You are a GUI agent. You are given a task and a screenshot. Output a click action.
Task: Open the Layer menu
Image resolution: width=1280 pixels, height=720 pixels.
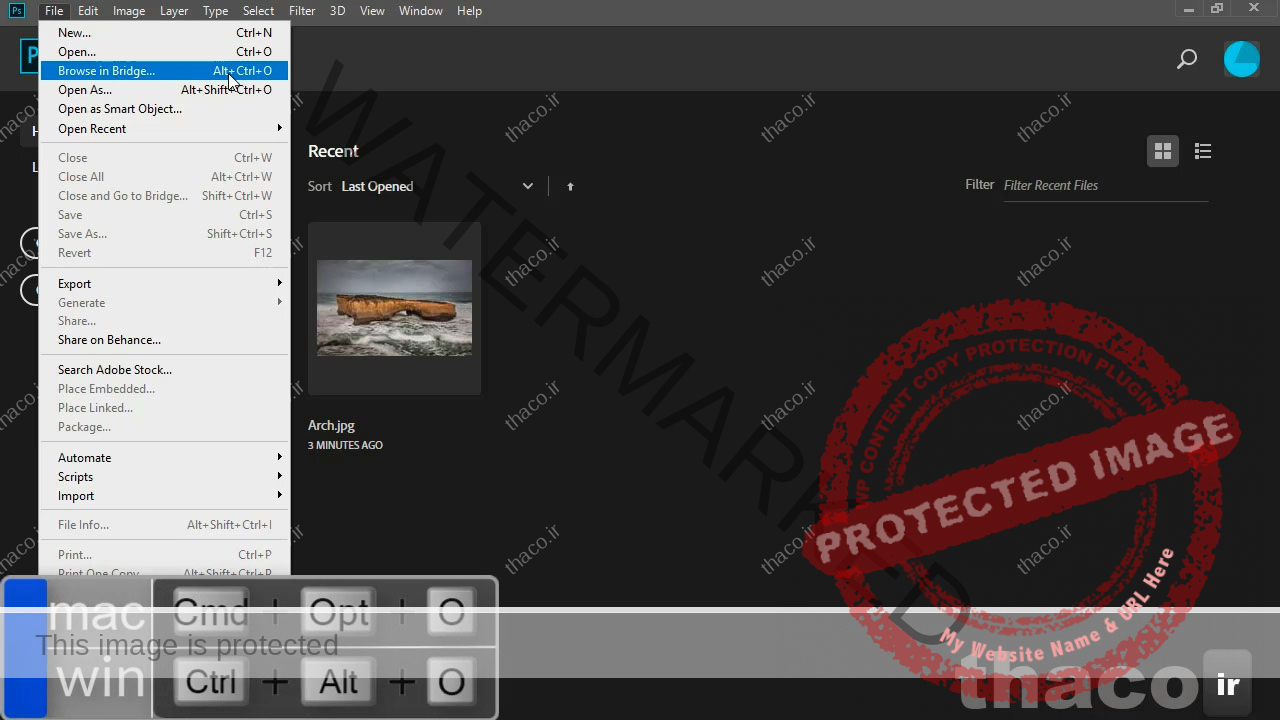pyautogui.click(x=174, y=10)
